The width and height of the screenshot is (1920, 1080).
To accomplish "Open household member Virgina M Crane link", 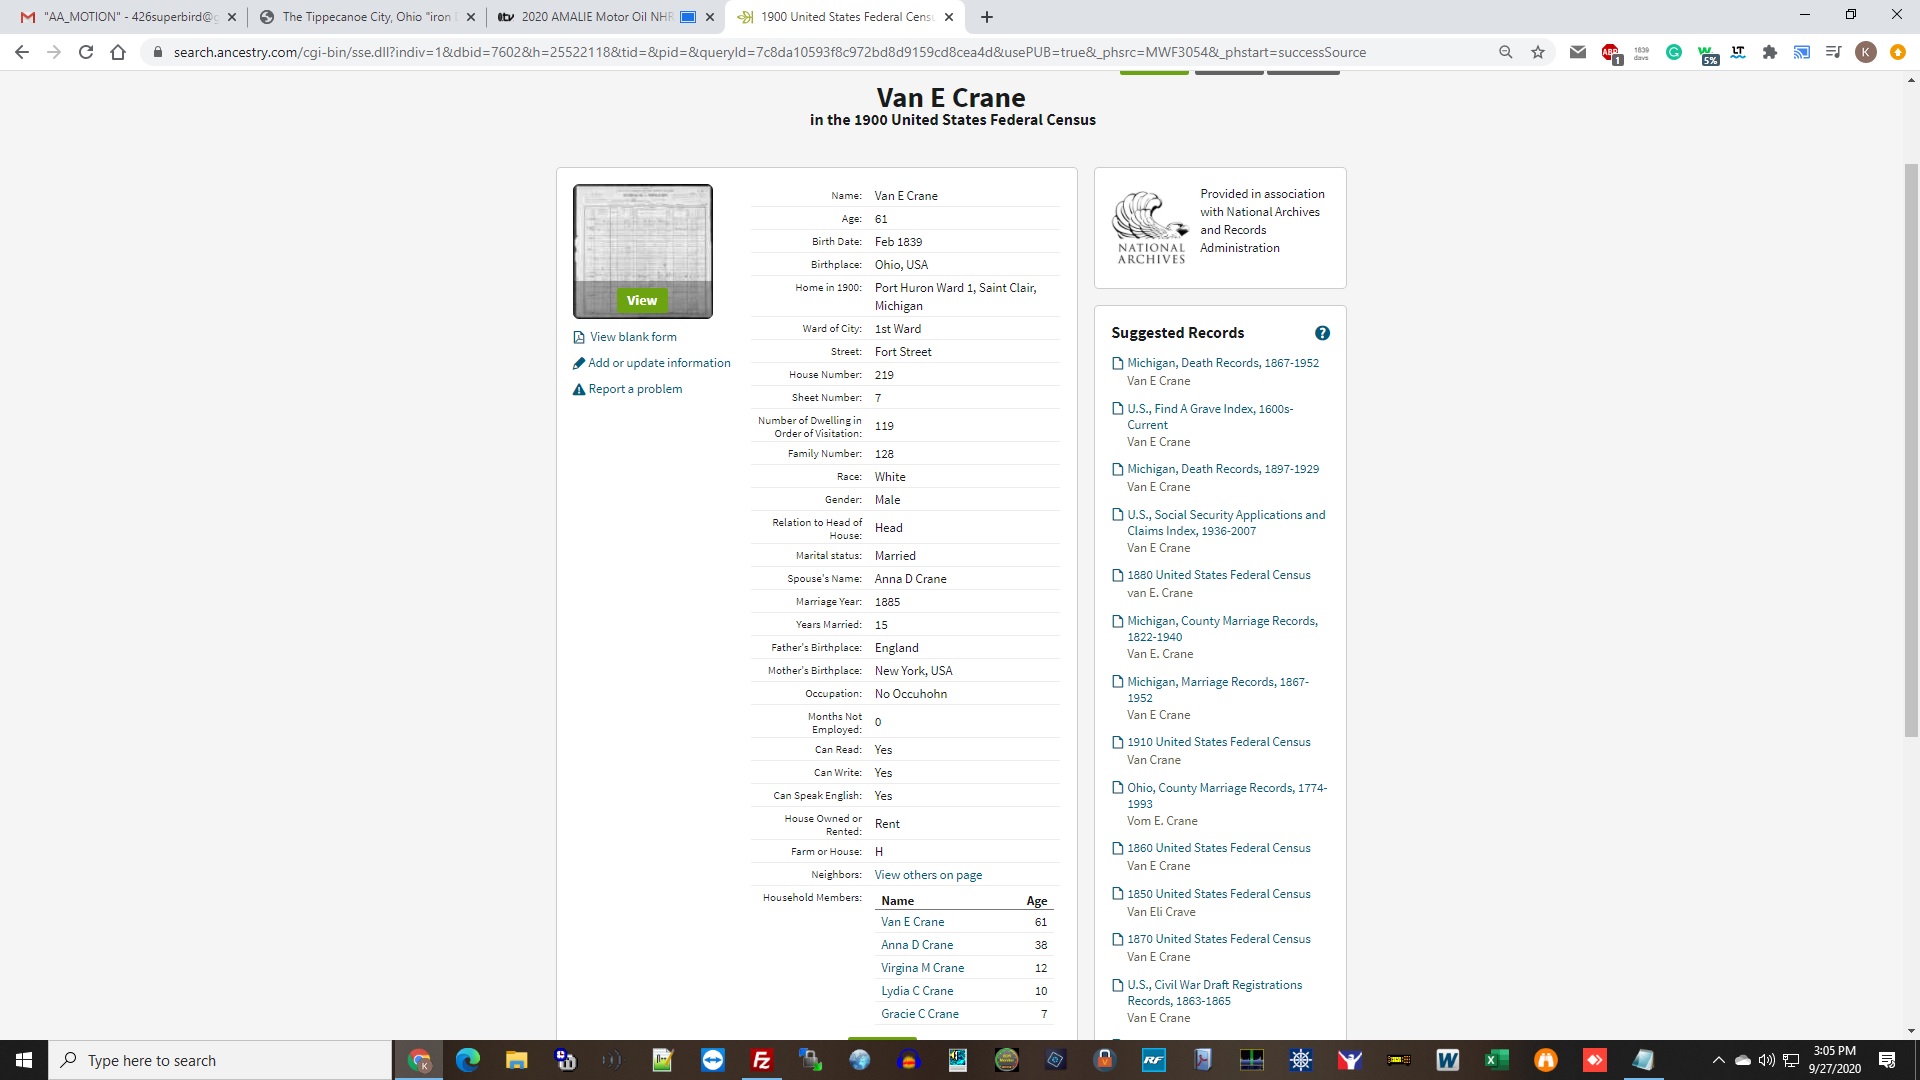I will (x=922, y=968).
